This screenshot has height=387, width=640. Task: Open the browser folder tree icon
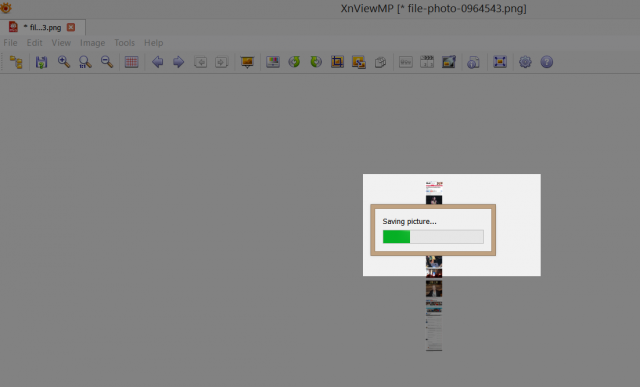click(16, 62)
